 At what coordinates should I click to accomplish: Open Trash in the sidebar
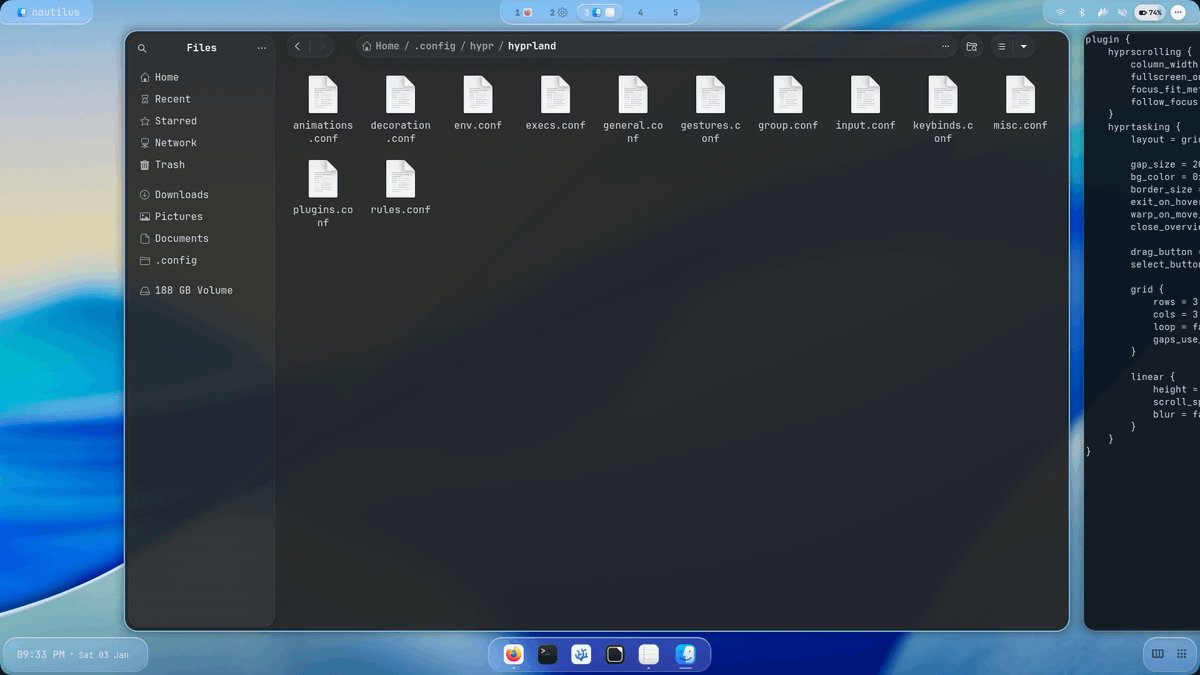[201, 165]
